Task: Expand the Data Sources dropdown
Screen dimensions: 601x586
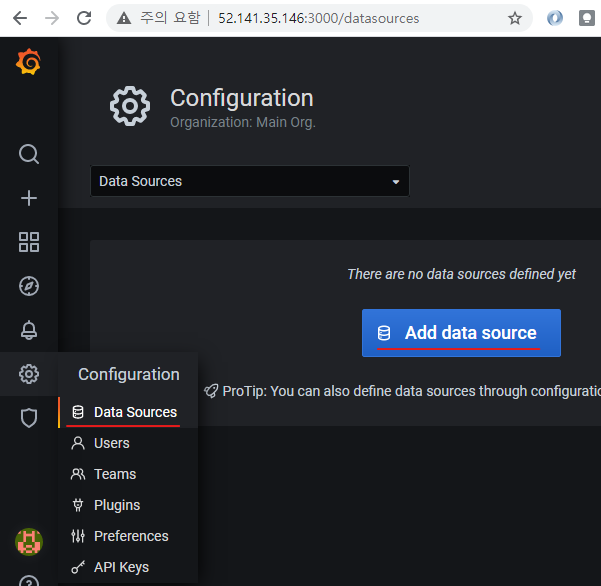Action: pyautogui.click(x=250, y=181)
